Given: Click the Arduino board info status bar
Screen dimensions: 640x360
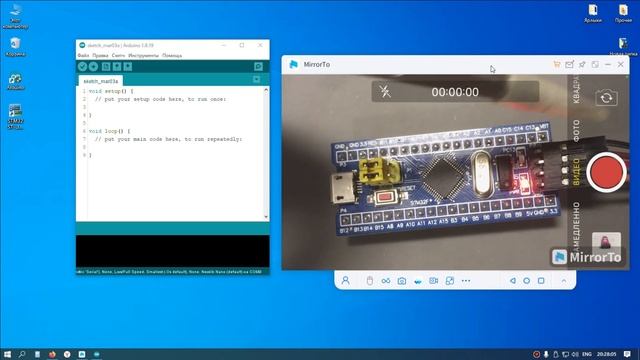Looking at the screenshot, I should click(173, 271).
